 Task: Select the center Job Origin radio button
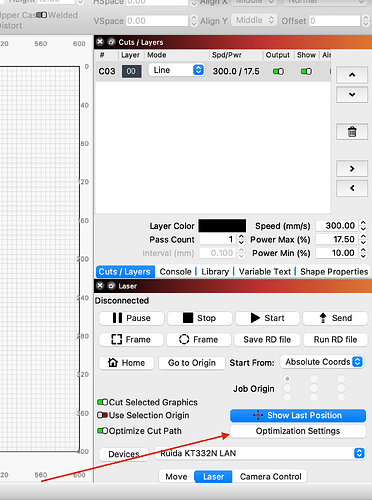tap(314, 388)
